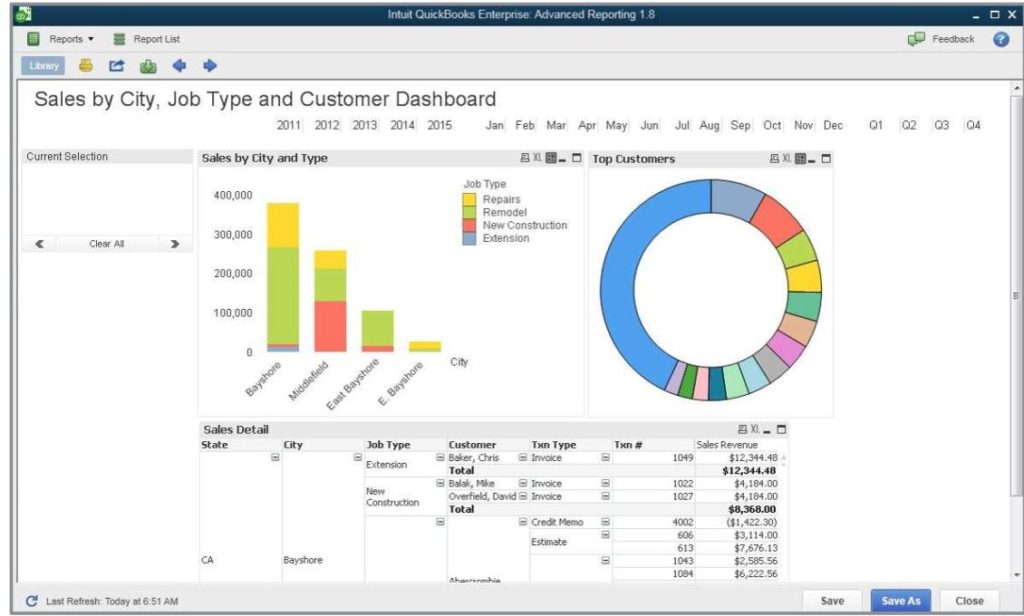Click the print icon in the toolbar
Screen dimensions: 1024x616
[86, 67]
